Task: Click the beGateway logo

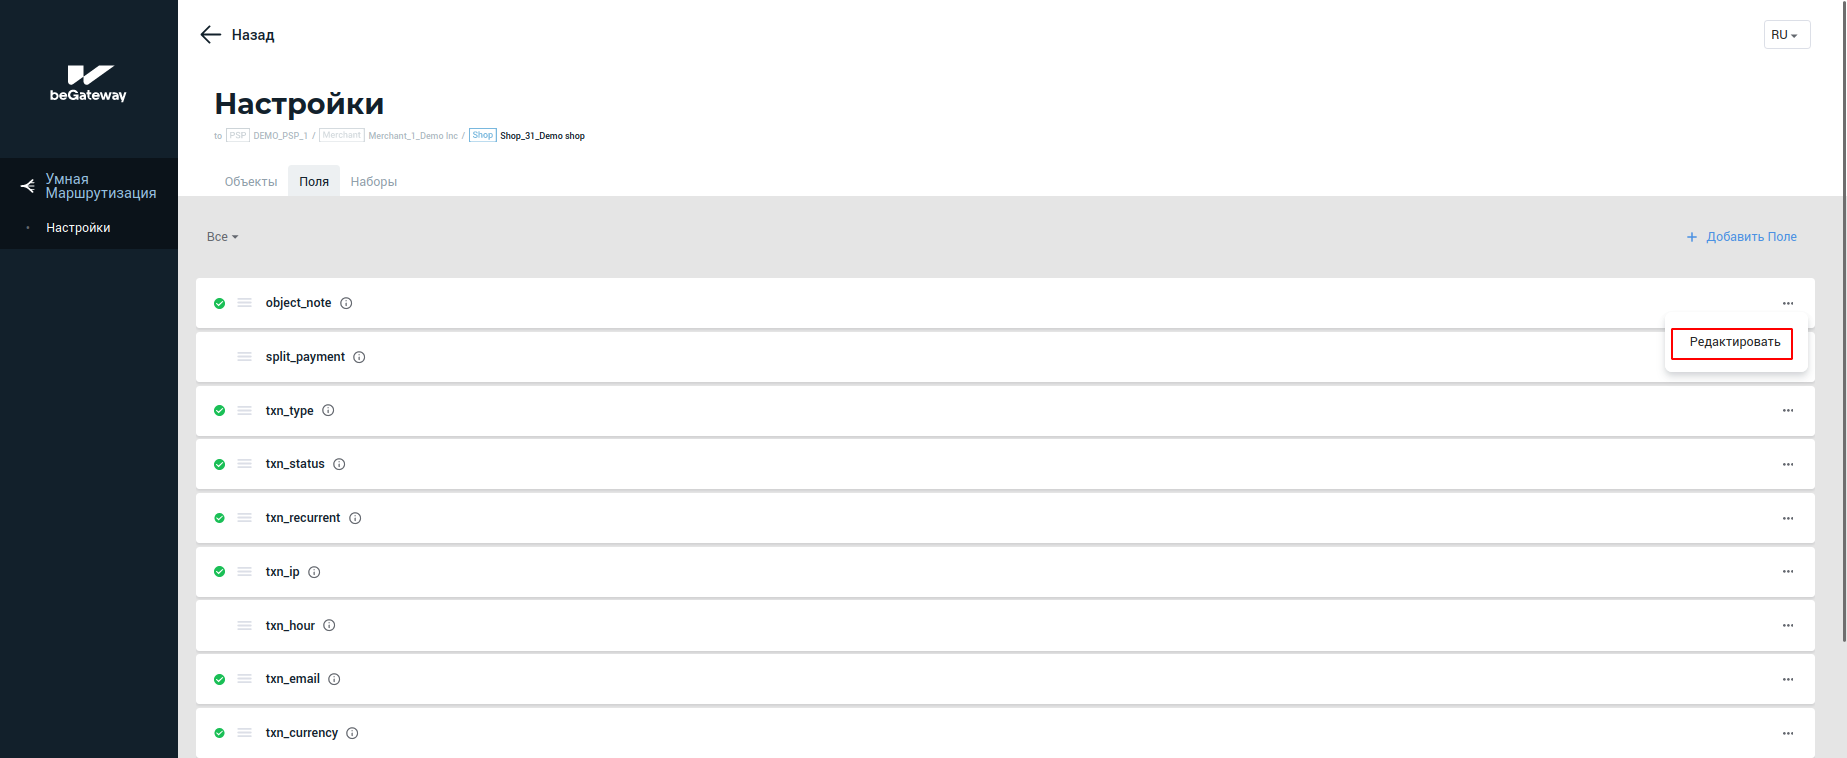Action: 89,83
